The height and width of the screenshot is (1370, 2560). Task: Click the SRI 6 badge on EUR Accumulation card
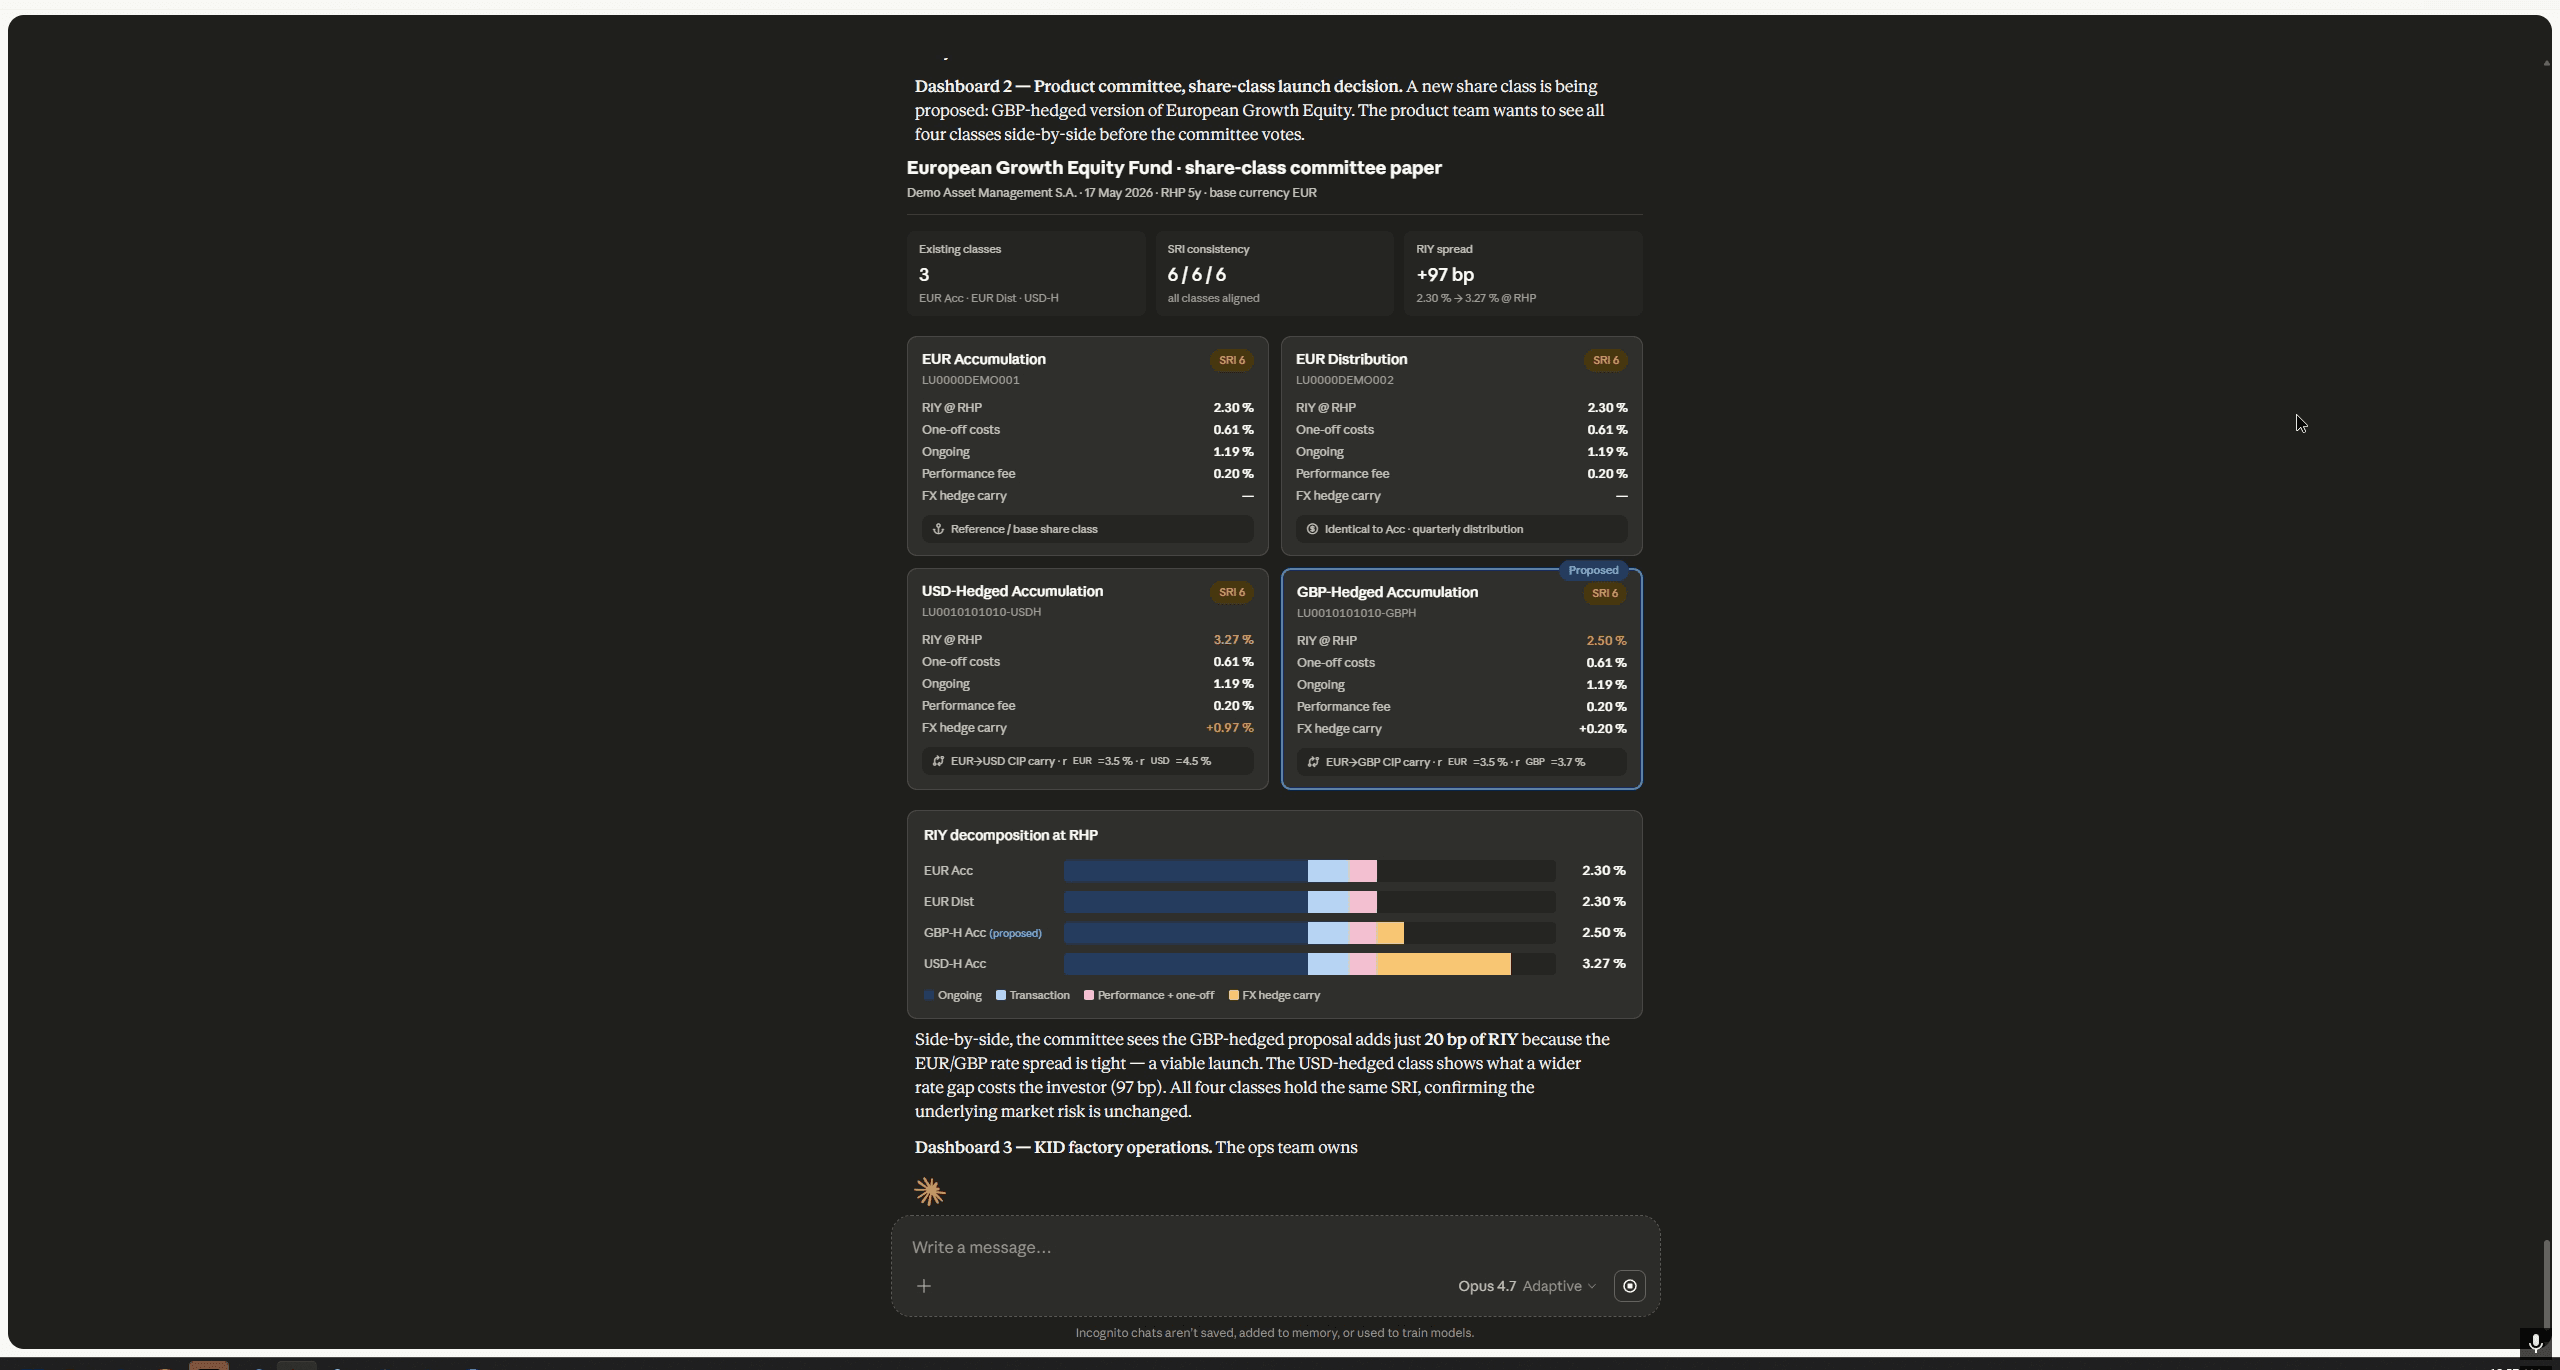(x=1232, y=360)
